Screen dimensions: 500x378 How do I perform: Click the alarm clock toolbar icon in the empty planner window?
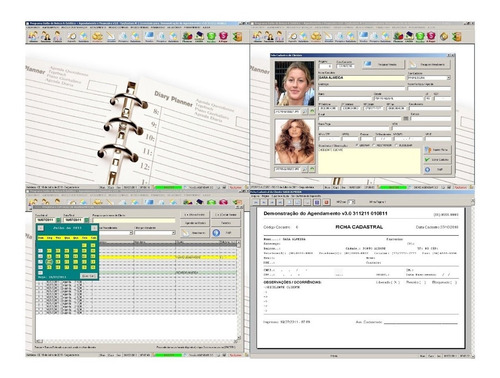point(72,36)
